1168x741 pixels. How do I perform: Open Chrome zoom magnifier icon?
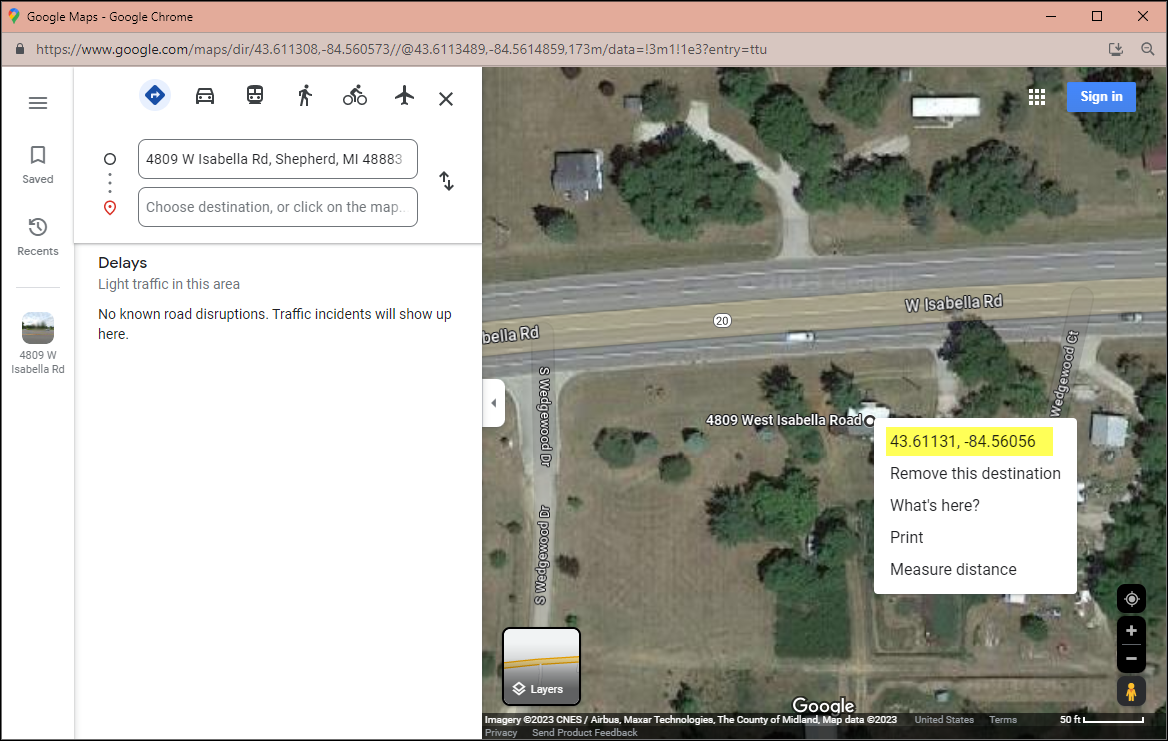[1147, 49]
